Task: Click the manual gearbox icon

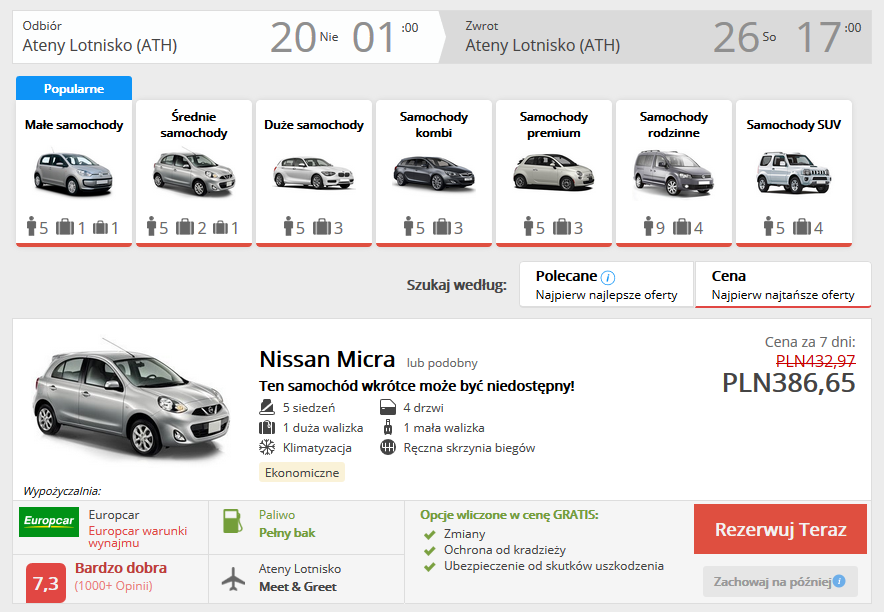Action: (388, 447)
